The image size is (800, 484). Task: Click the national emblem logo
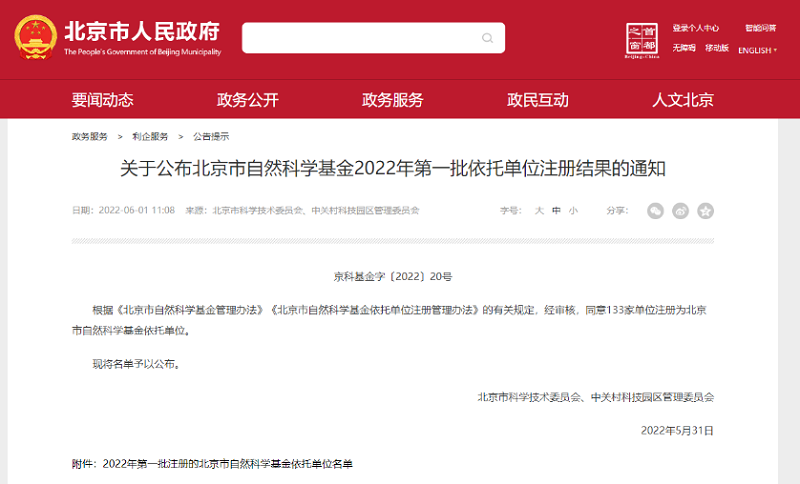pyautogui.click(x=35, y=38)
